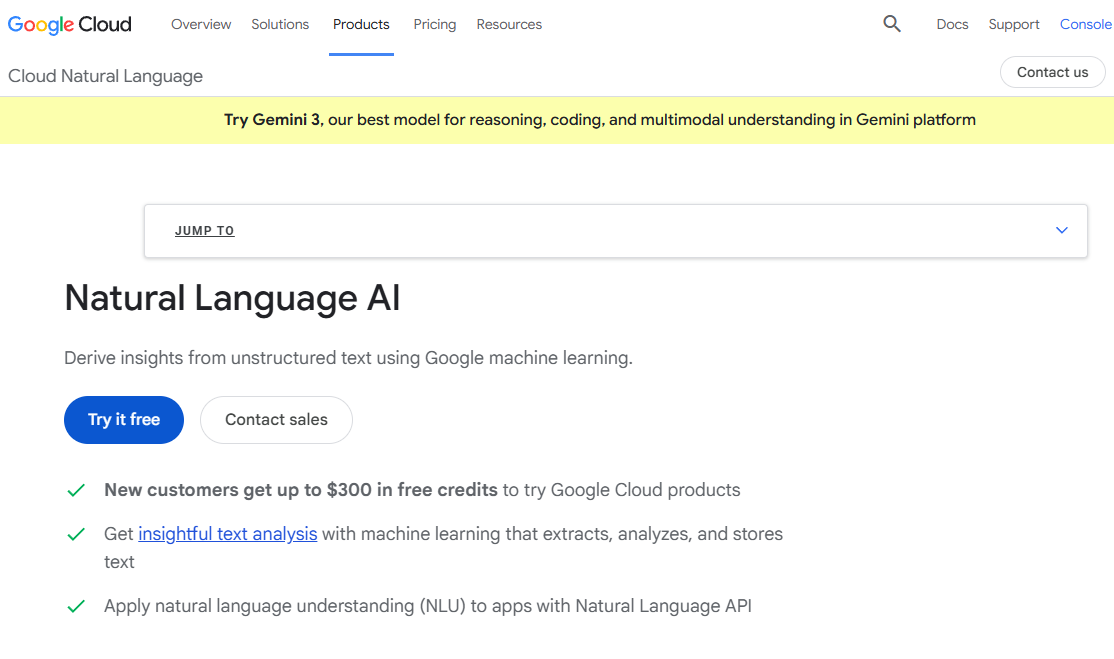The height and width of the screenshot is (659, 1114).
Task: Open the Solutions menu
Action: 280,24
